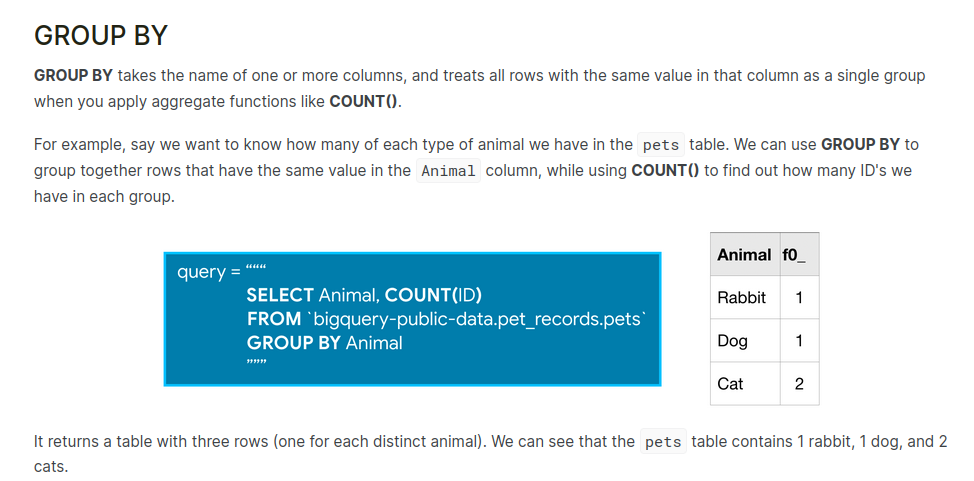Screen dimensions: 974x481
Task: Click the bigquery-public-data.pet_records.pets table name
Action: [x=480, y=319]
